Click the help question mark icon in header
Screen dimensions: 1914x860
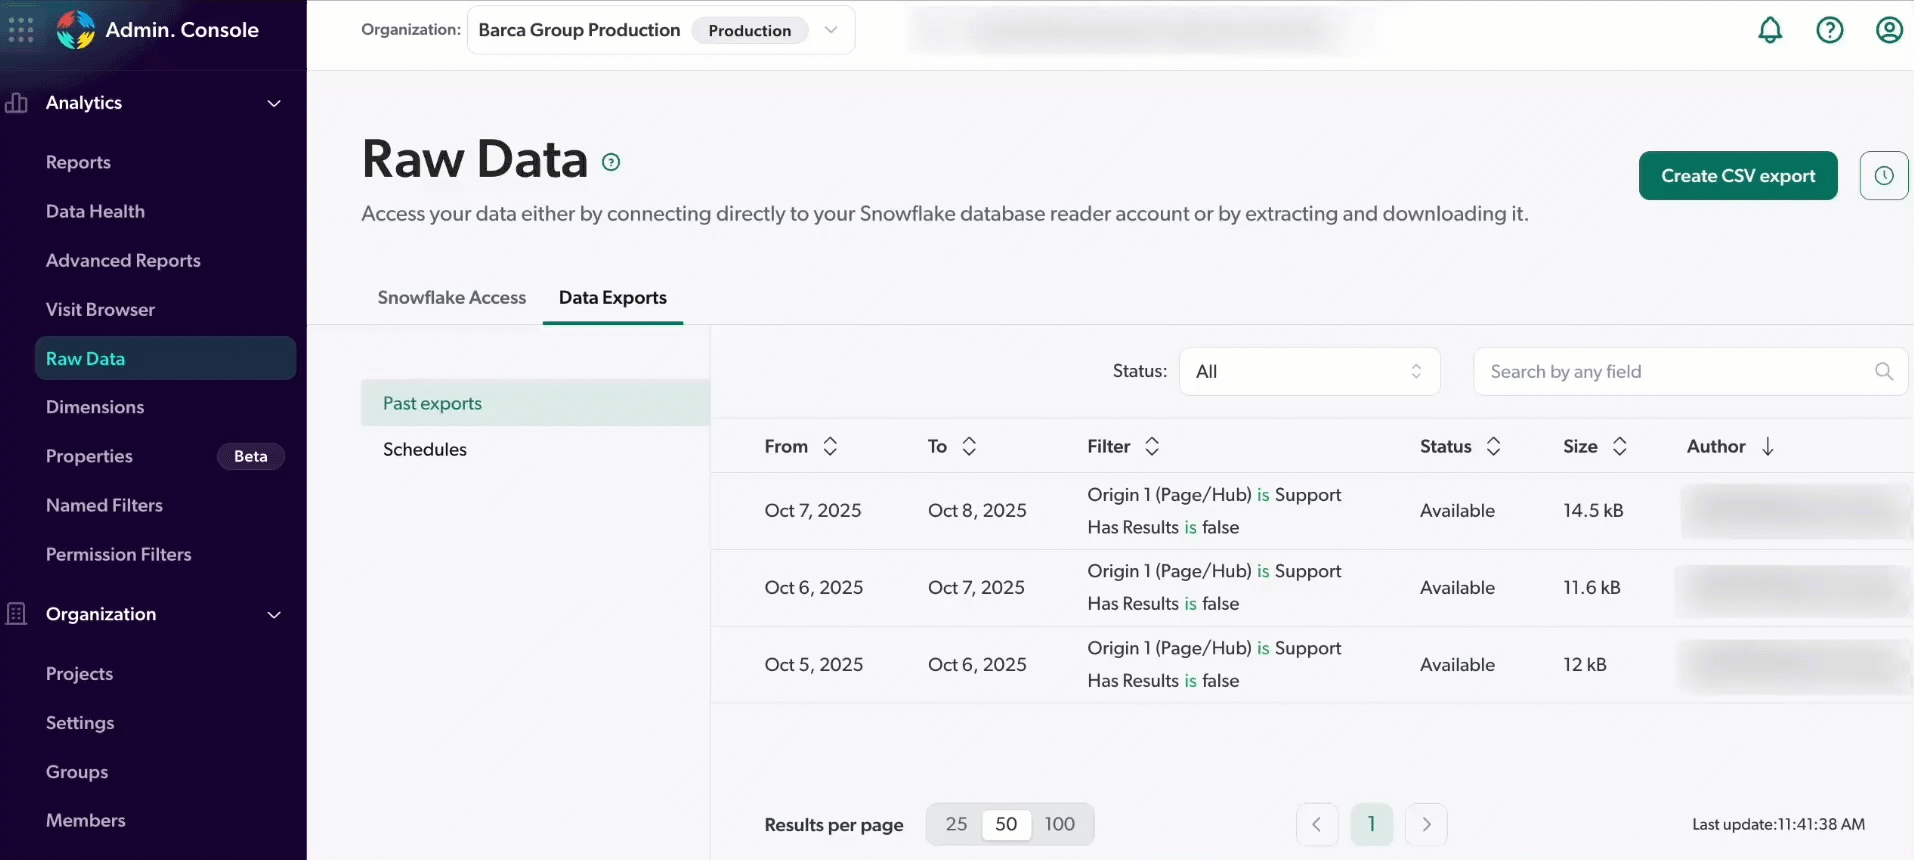[x=1829, y=30]
